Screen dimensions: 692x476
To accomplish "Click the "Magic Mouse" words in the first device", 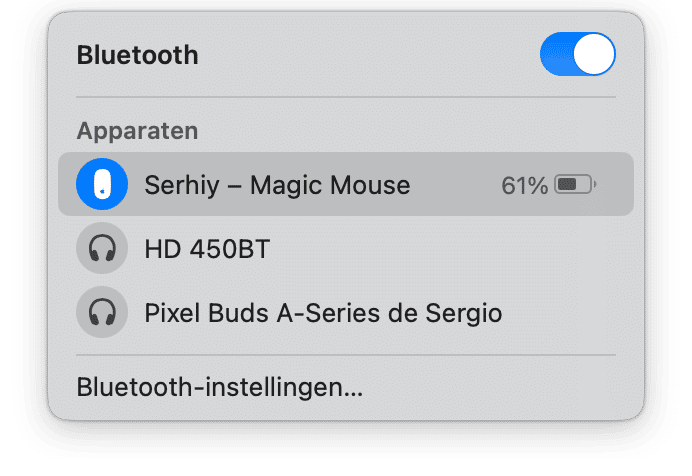I will point(330,185).
